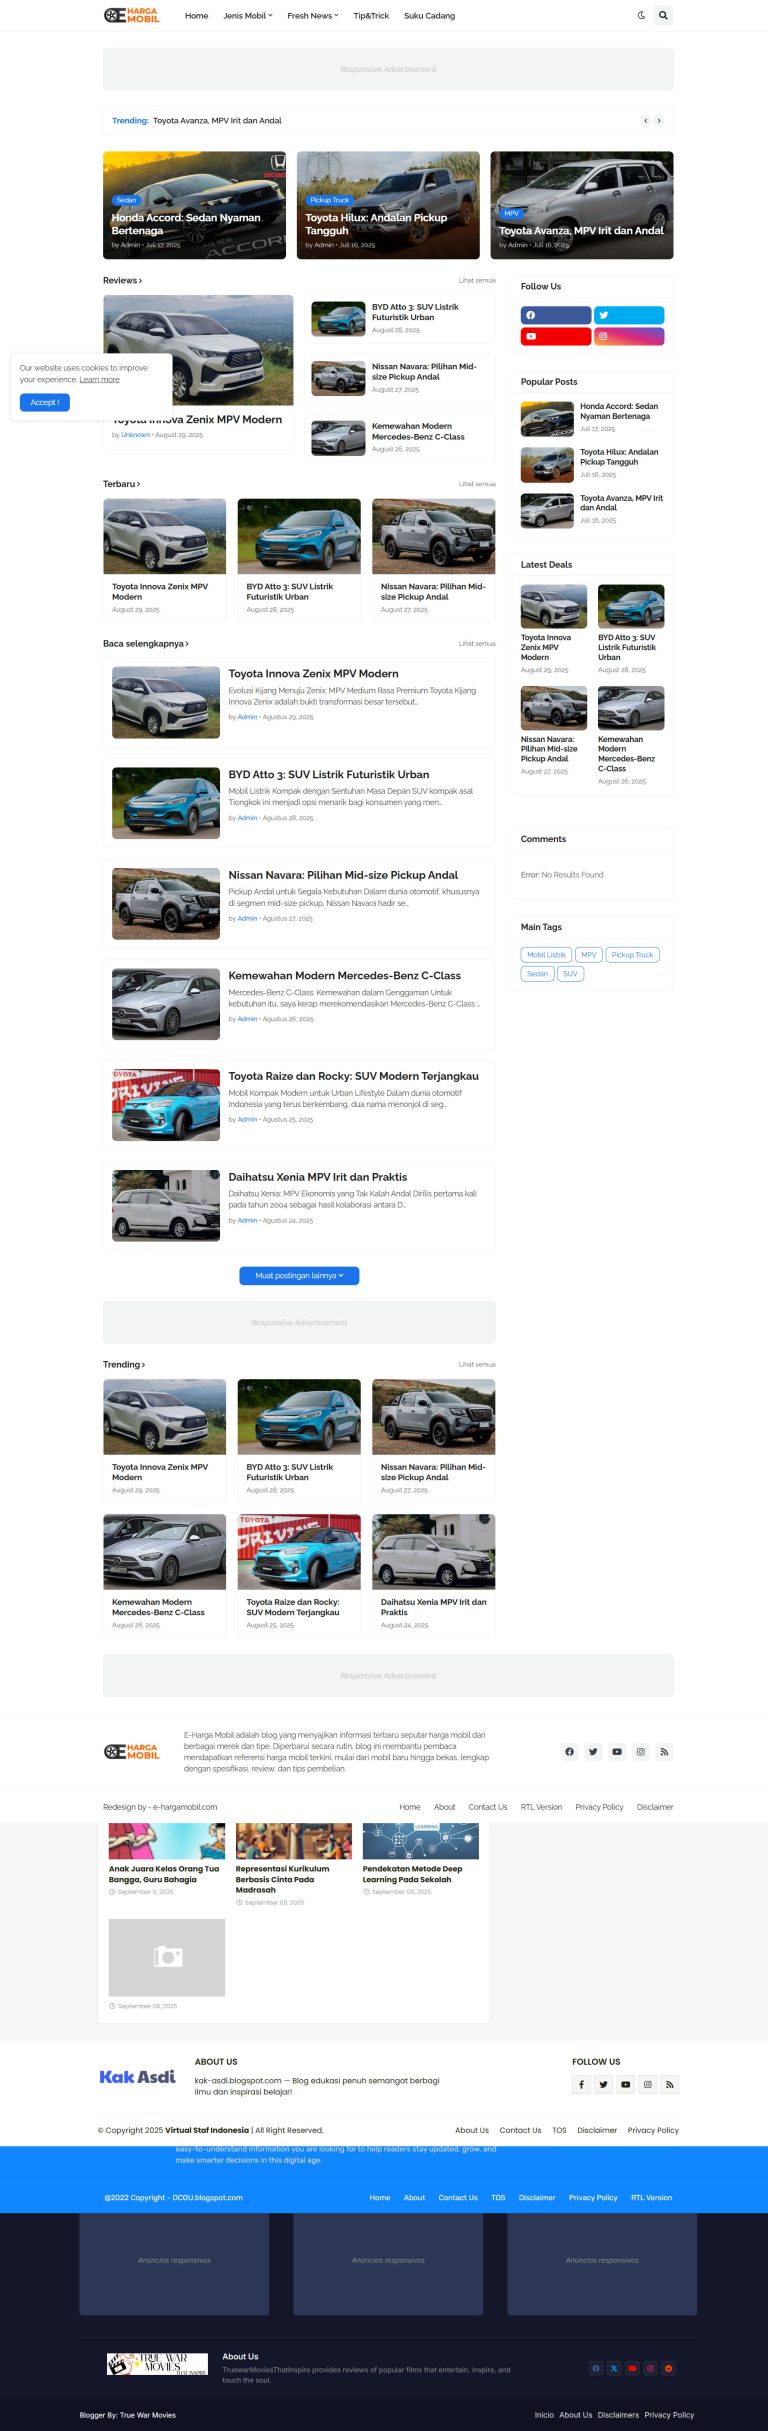Click the Kak Asdi logo
Image resolution: width=768 pixels, height=2431 pixels.
pos(137,2077)
